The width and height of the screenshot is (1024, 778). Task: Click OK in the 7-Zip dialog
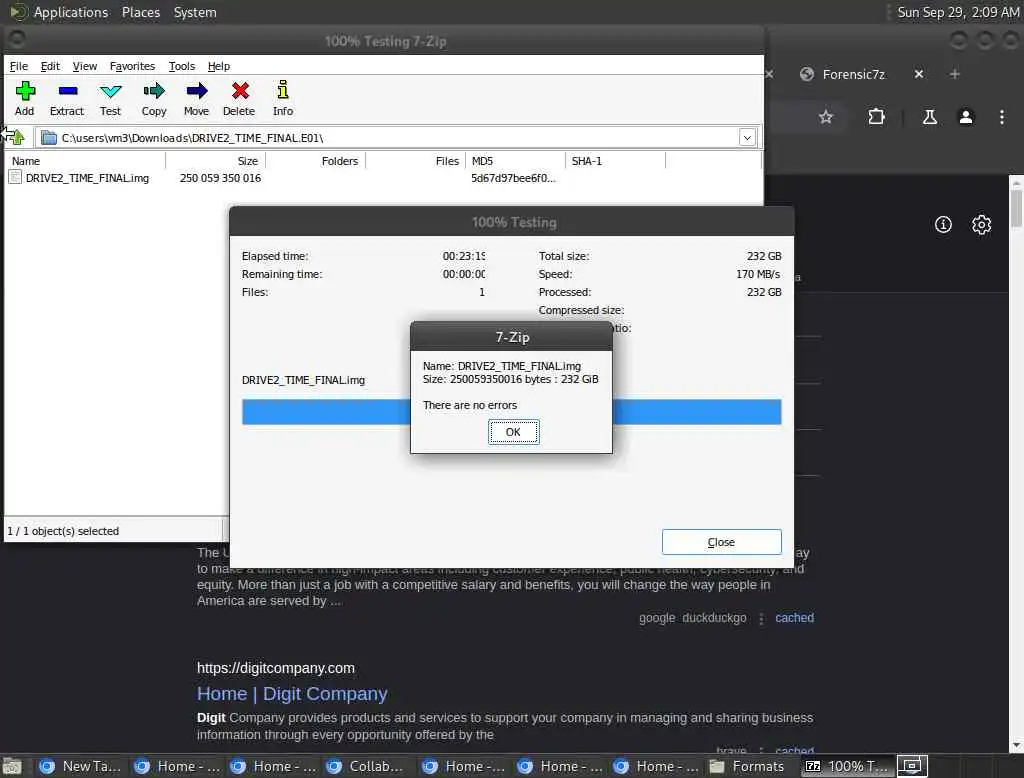[513, 432]
